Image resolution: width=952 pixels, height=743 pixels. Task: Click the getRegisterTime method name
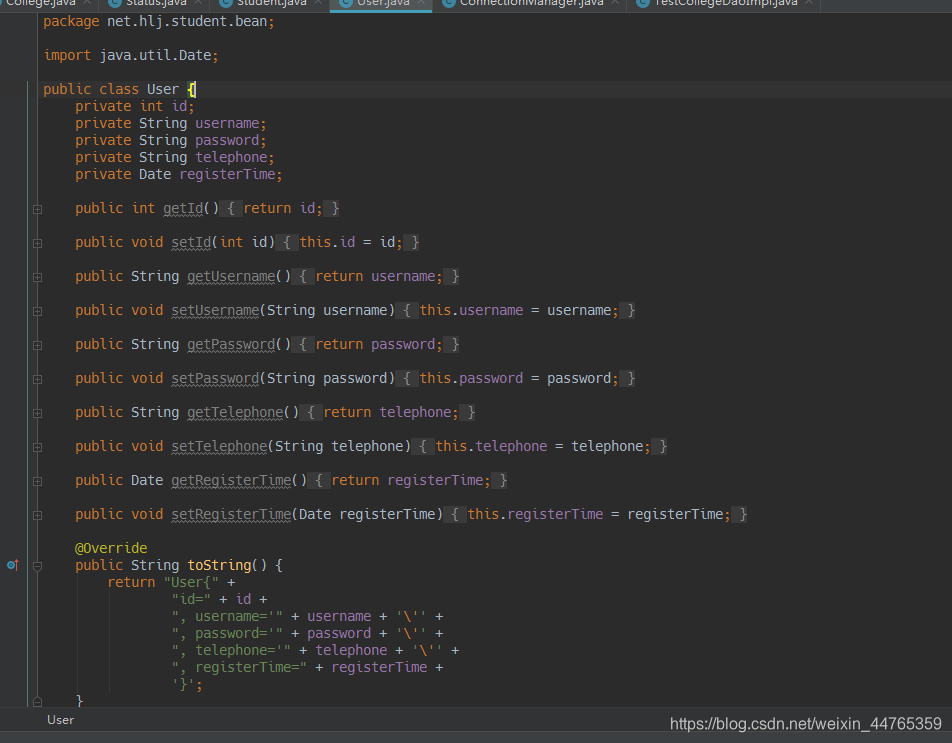[231, 480]
